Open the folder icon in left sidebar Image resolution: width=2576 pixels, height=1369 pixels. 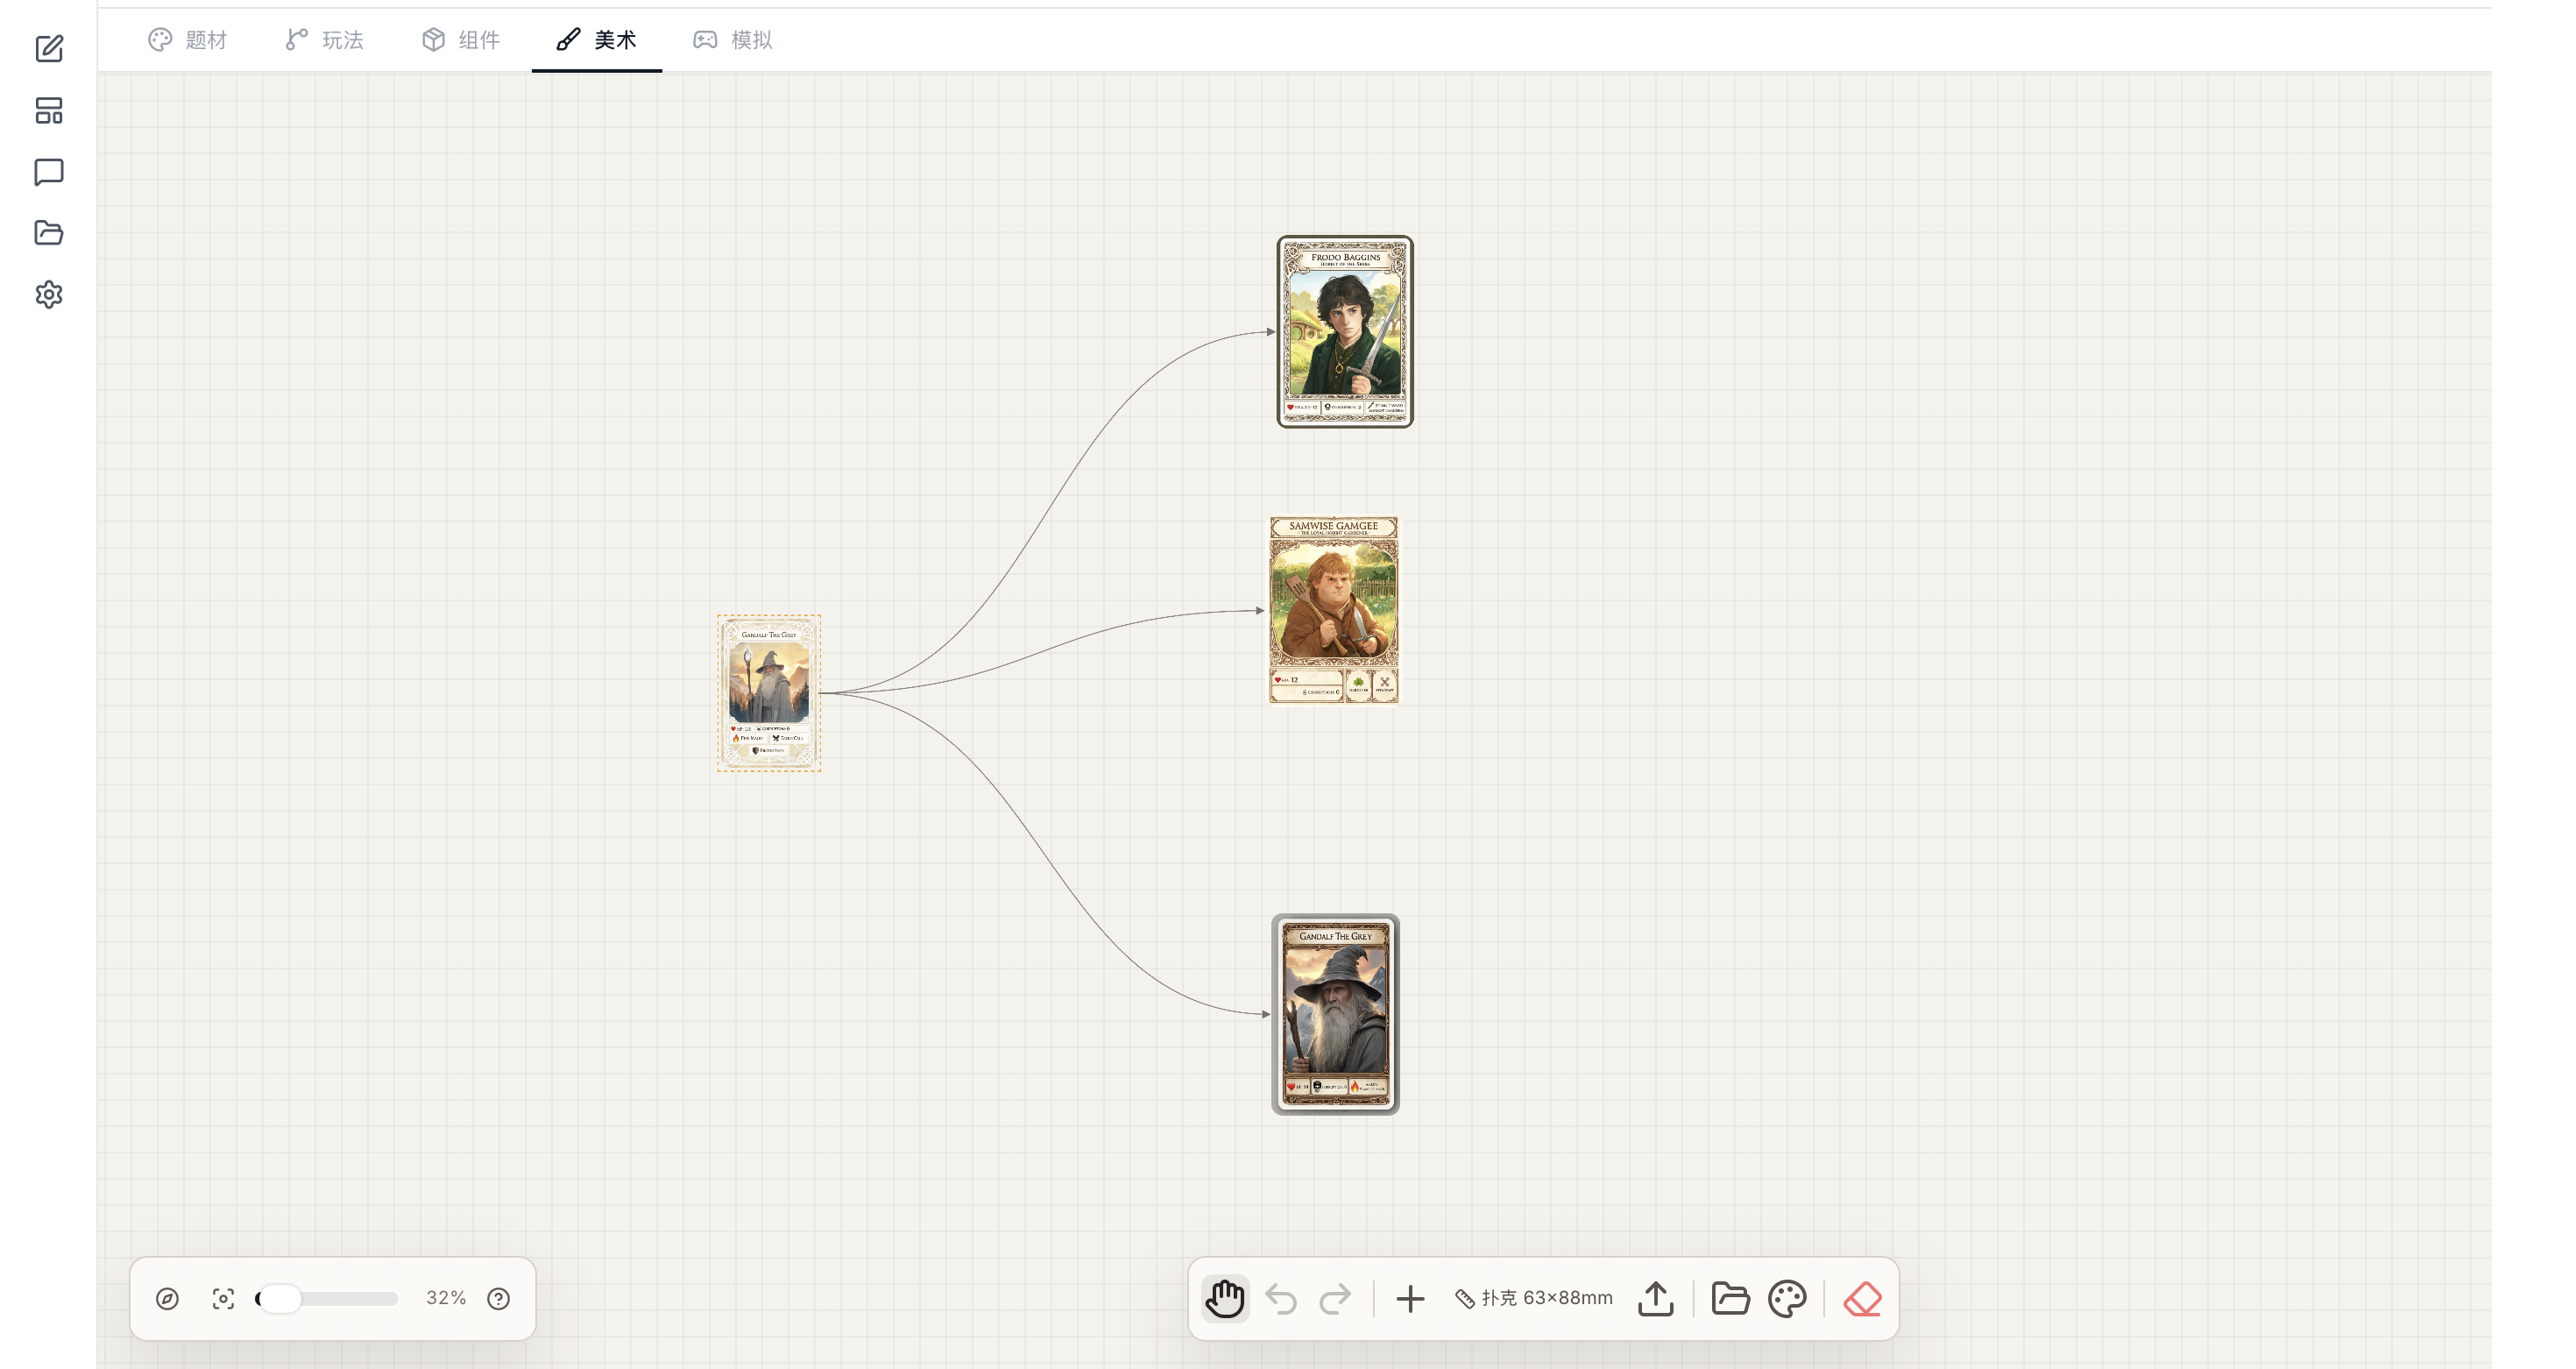49,233
